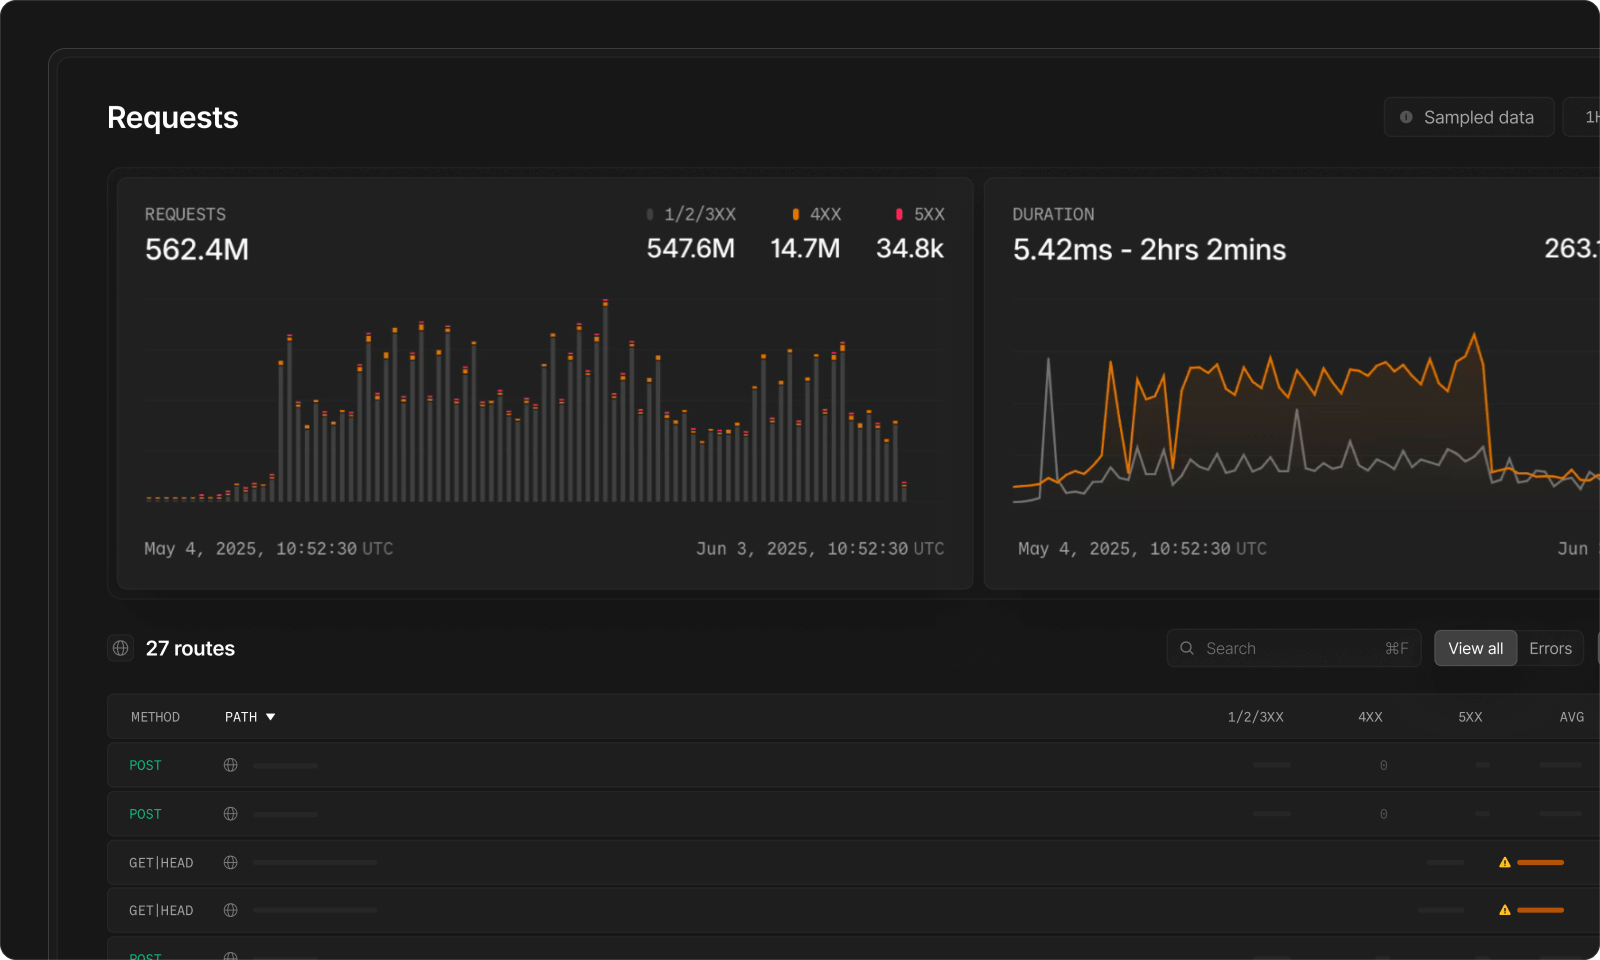The image size is (1600, 960).
Task: Click the PATH column sort arrow
Action: (x=270, y=717)
